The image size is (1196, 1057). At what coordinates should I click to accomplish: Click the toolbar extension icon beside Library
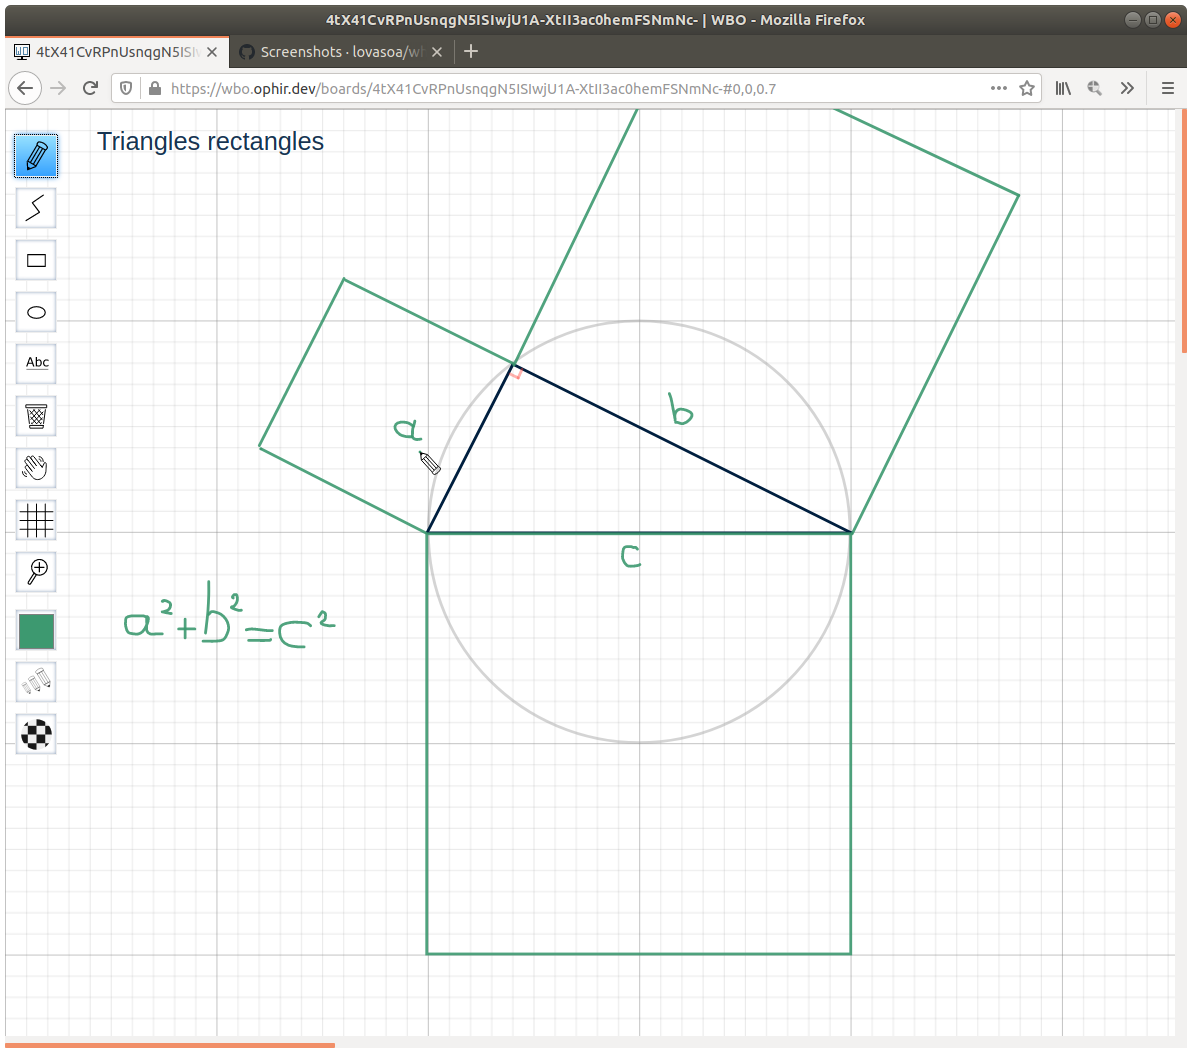[1095, 88]
